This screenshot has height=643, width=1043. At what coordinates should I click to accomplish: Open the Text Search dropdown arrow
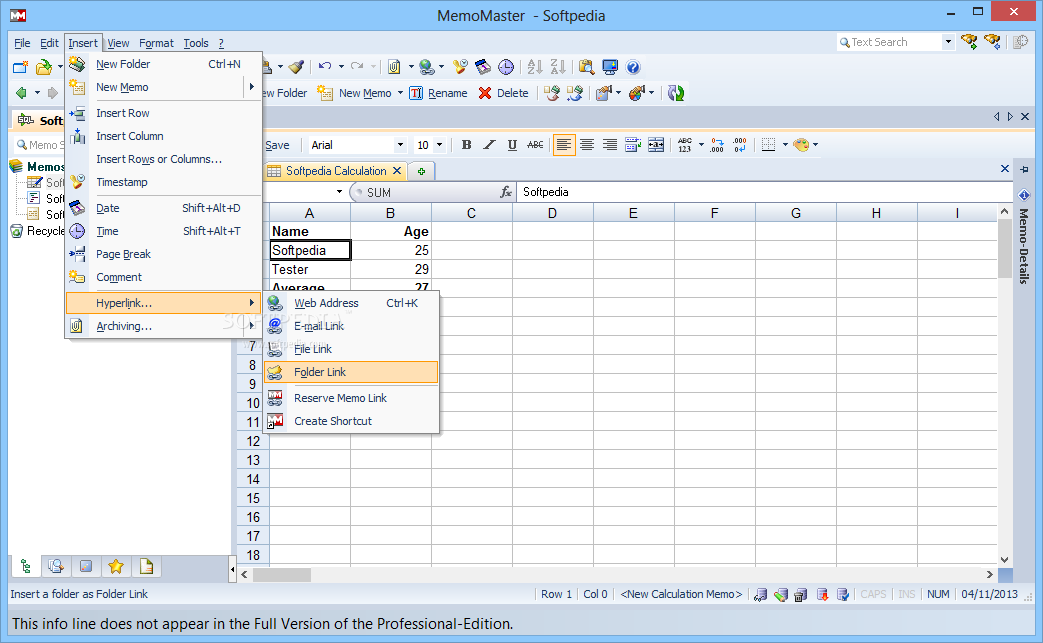coord(949,42)
